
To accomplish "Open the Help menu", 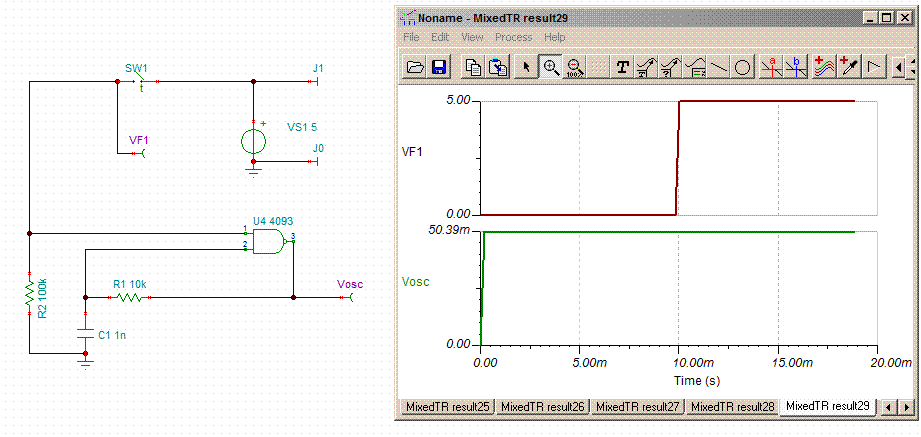I will [554, 37].
